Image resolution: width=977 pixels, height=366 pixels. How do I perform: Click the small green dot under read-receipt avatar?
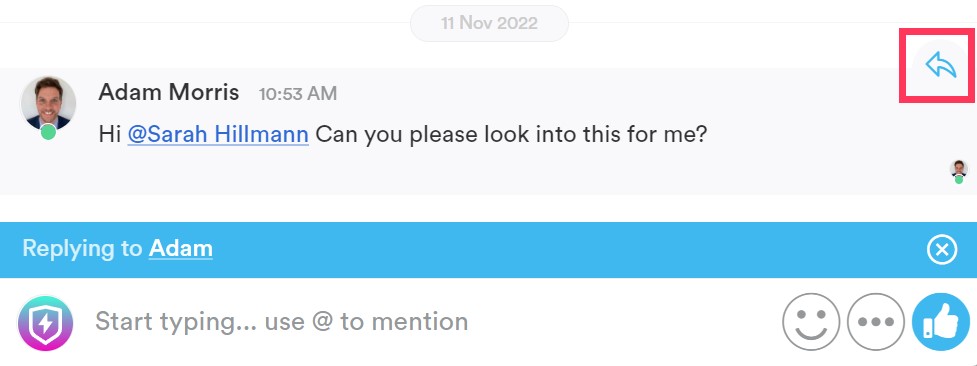(959, 180)
